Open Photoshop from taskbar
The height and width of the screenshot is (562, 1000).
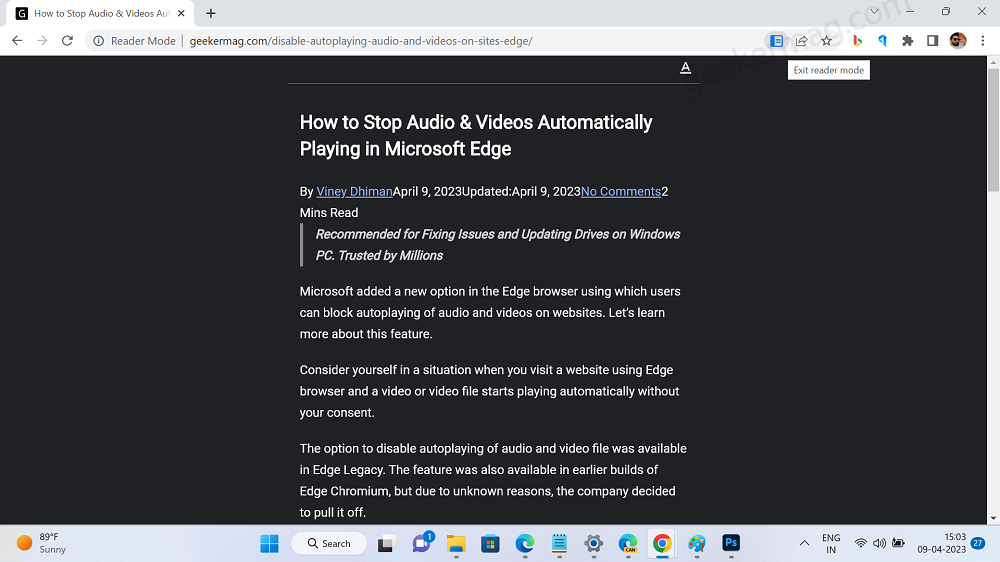pos(731,544)
